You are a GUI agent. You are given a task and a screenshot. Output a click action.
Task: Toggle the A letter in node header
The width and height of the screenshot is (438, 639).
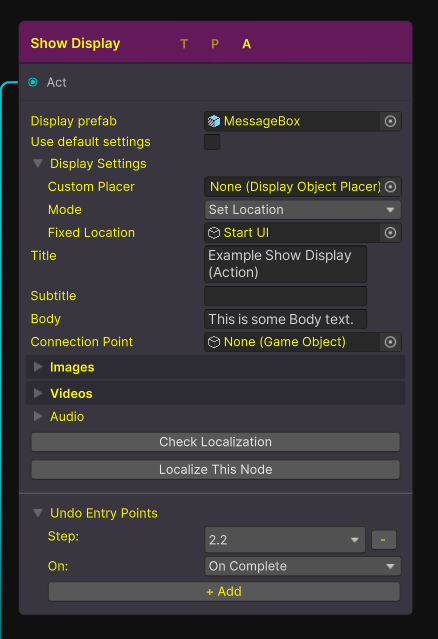tap(247, 44)
